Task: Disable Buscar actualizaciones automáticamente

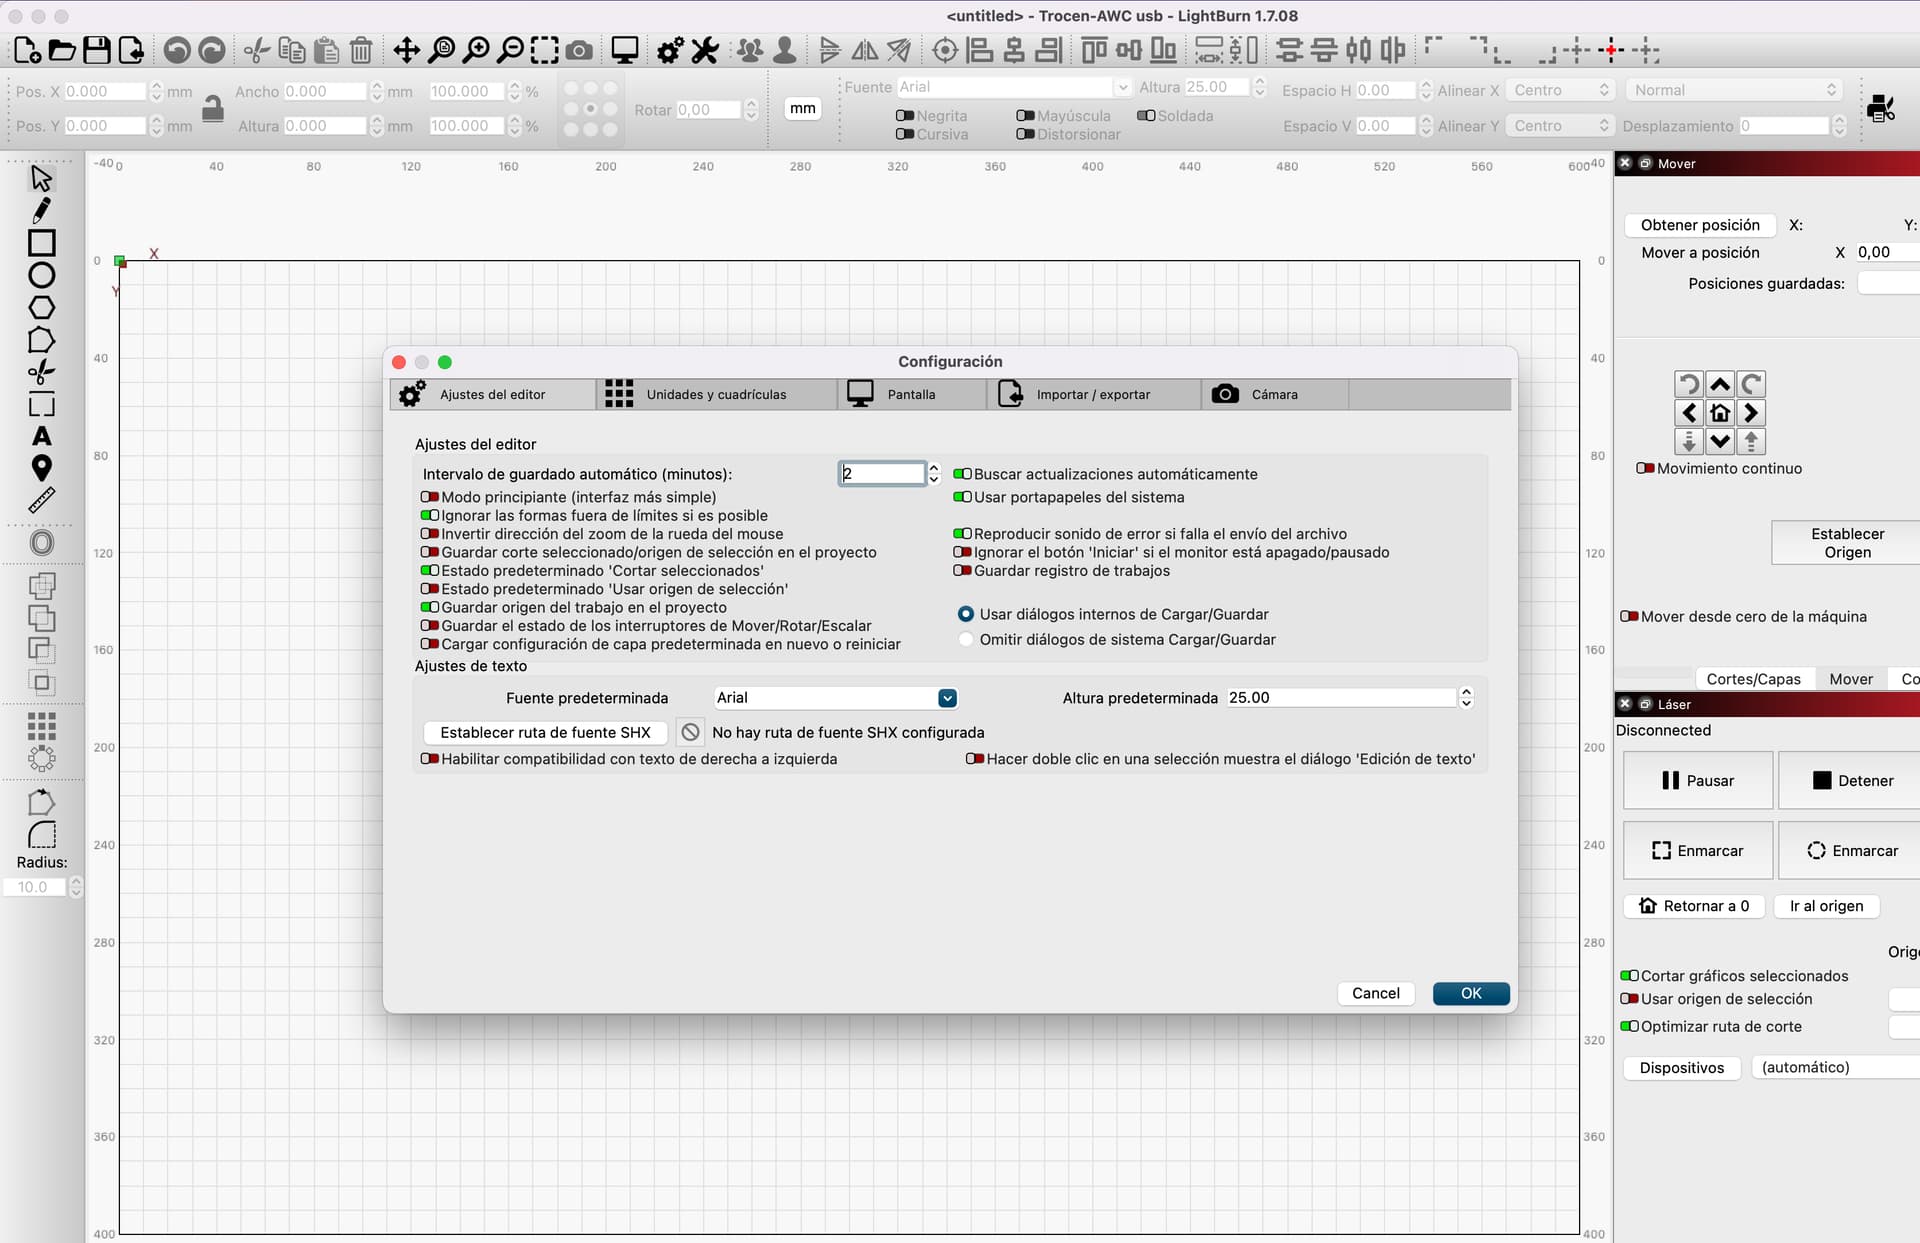Action: point(962,474)
